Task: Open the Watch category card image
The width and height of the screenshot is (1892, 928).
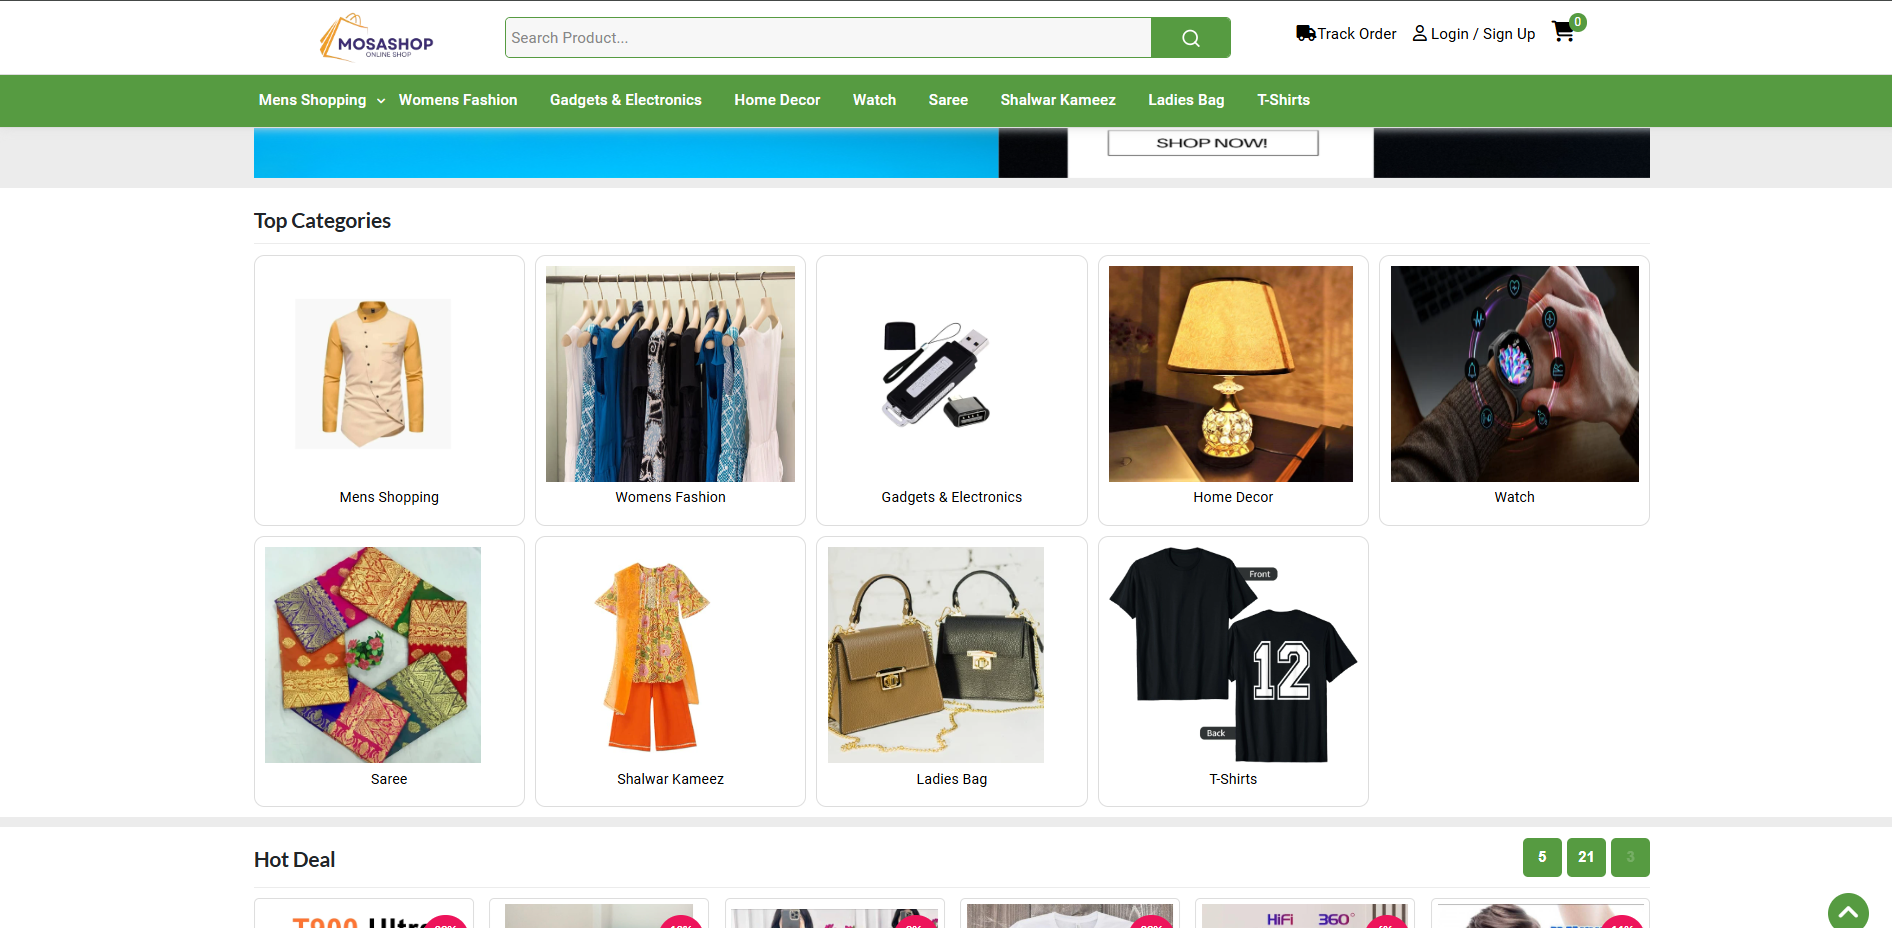Action: [x=1513, y=374]
